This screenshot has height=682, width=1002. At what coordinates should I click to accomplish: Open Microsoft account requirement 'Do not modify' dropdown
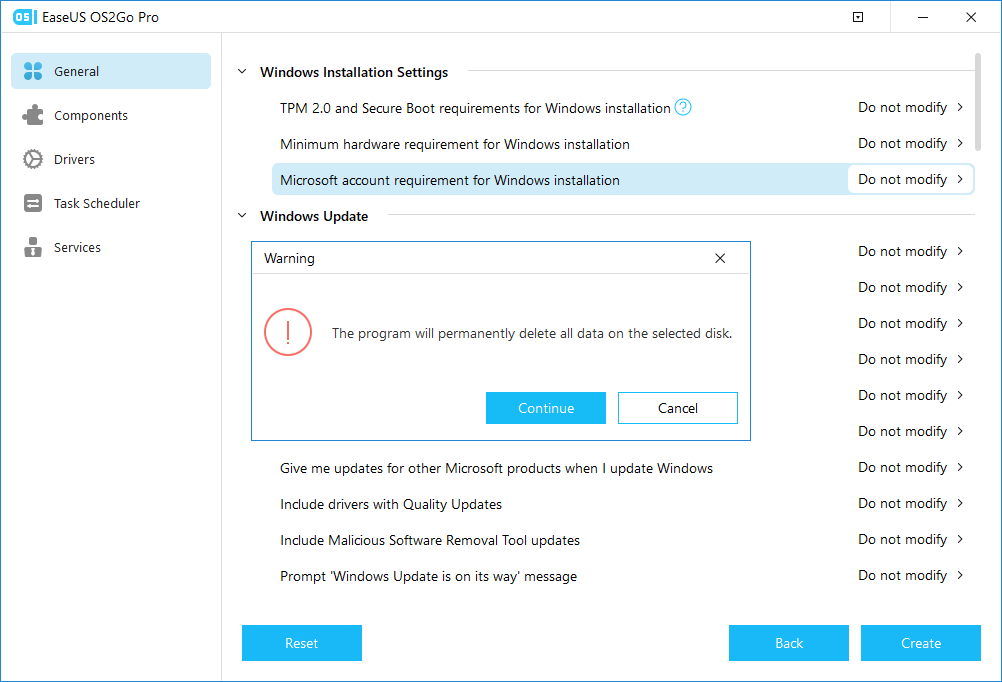coord(910,180)
